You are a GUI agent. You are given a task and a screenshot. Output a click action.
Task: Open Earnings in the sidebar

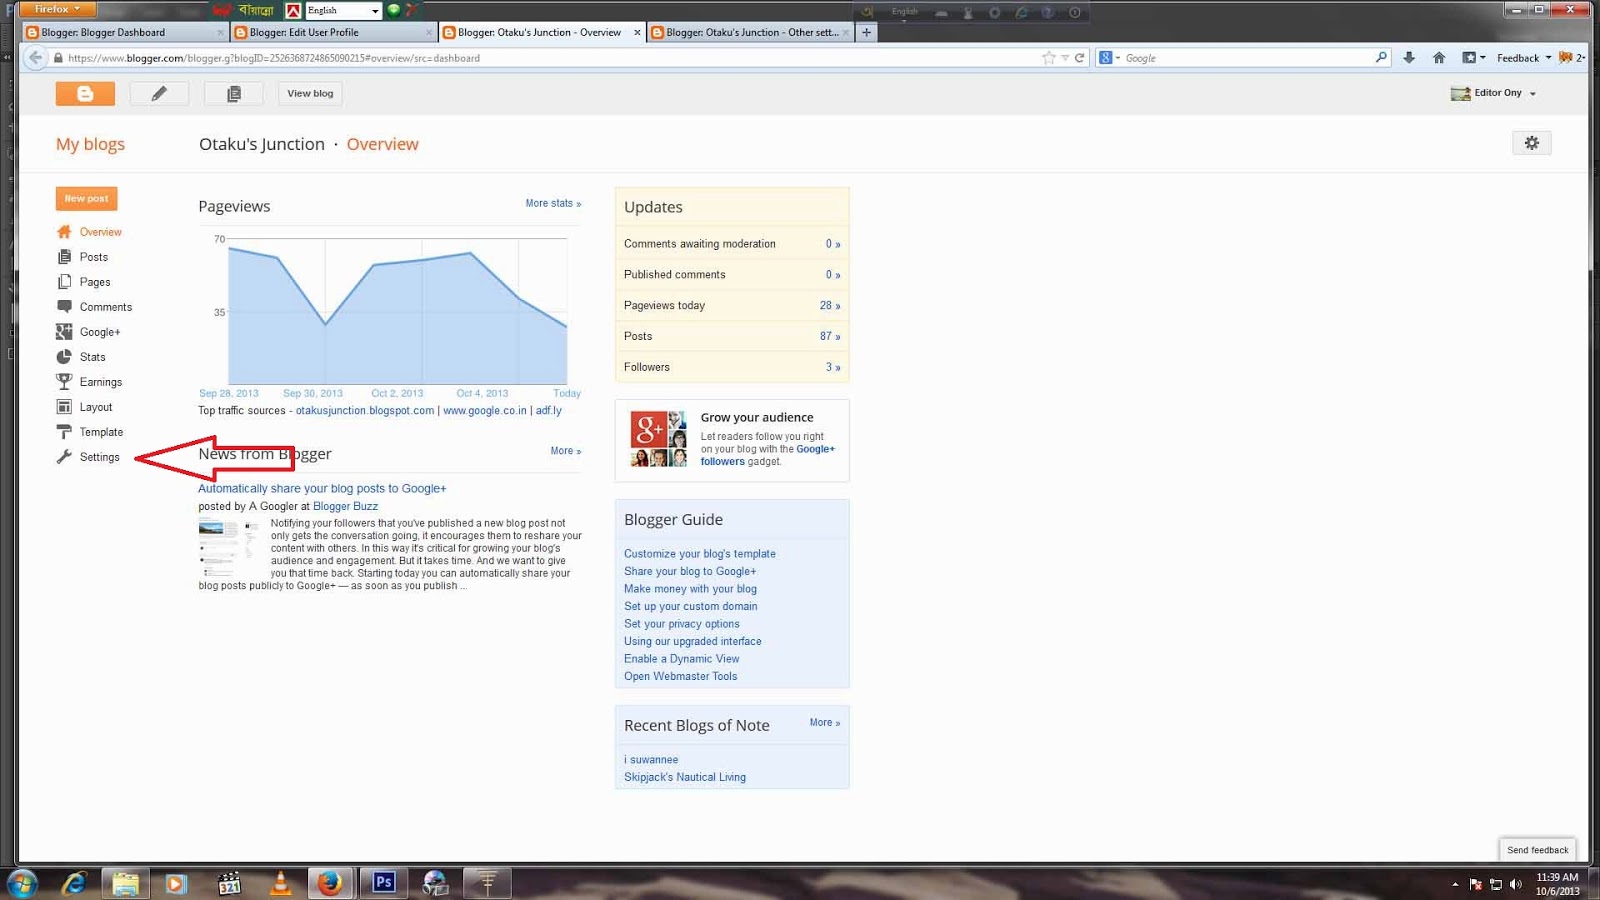click(100, 382)
